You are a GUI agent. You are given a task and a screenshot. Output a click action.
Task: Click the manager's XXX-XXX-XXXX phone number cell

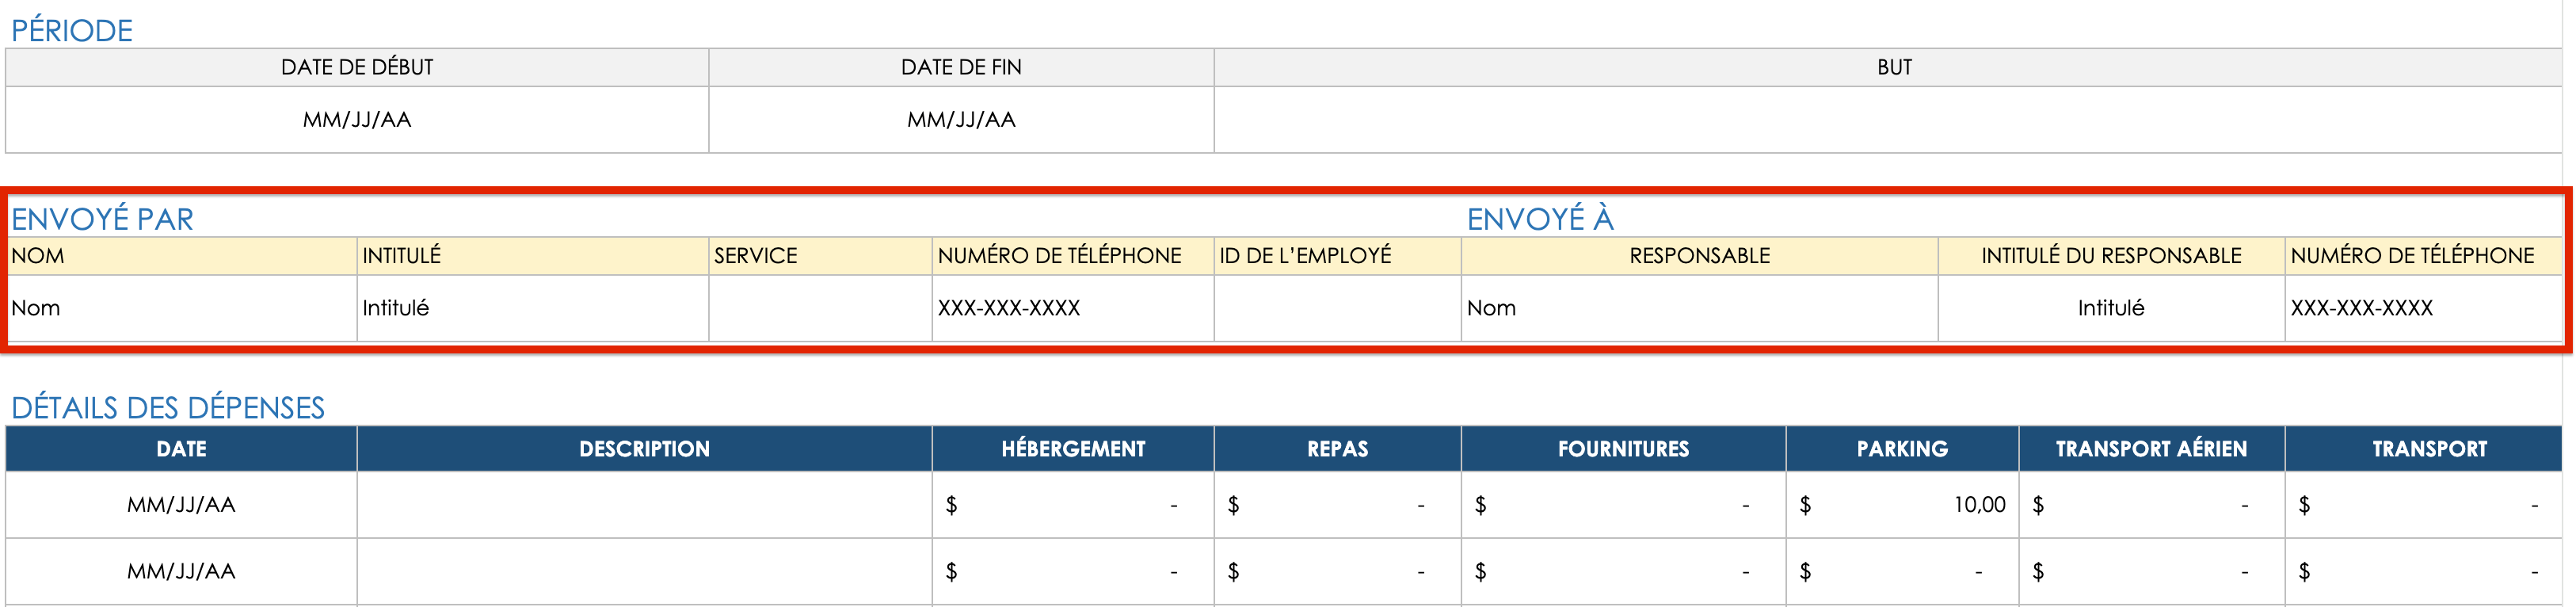2424,308
